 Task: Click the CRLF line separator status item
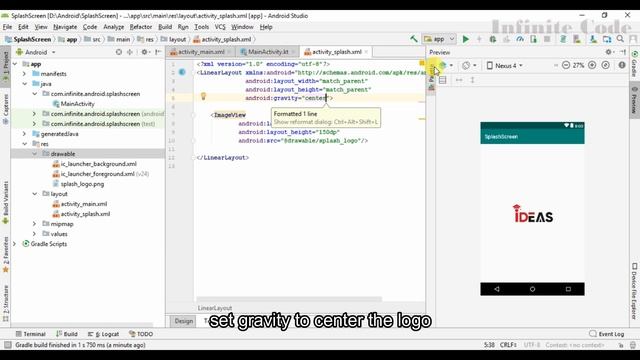tap(508, 345)
